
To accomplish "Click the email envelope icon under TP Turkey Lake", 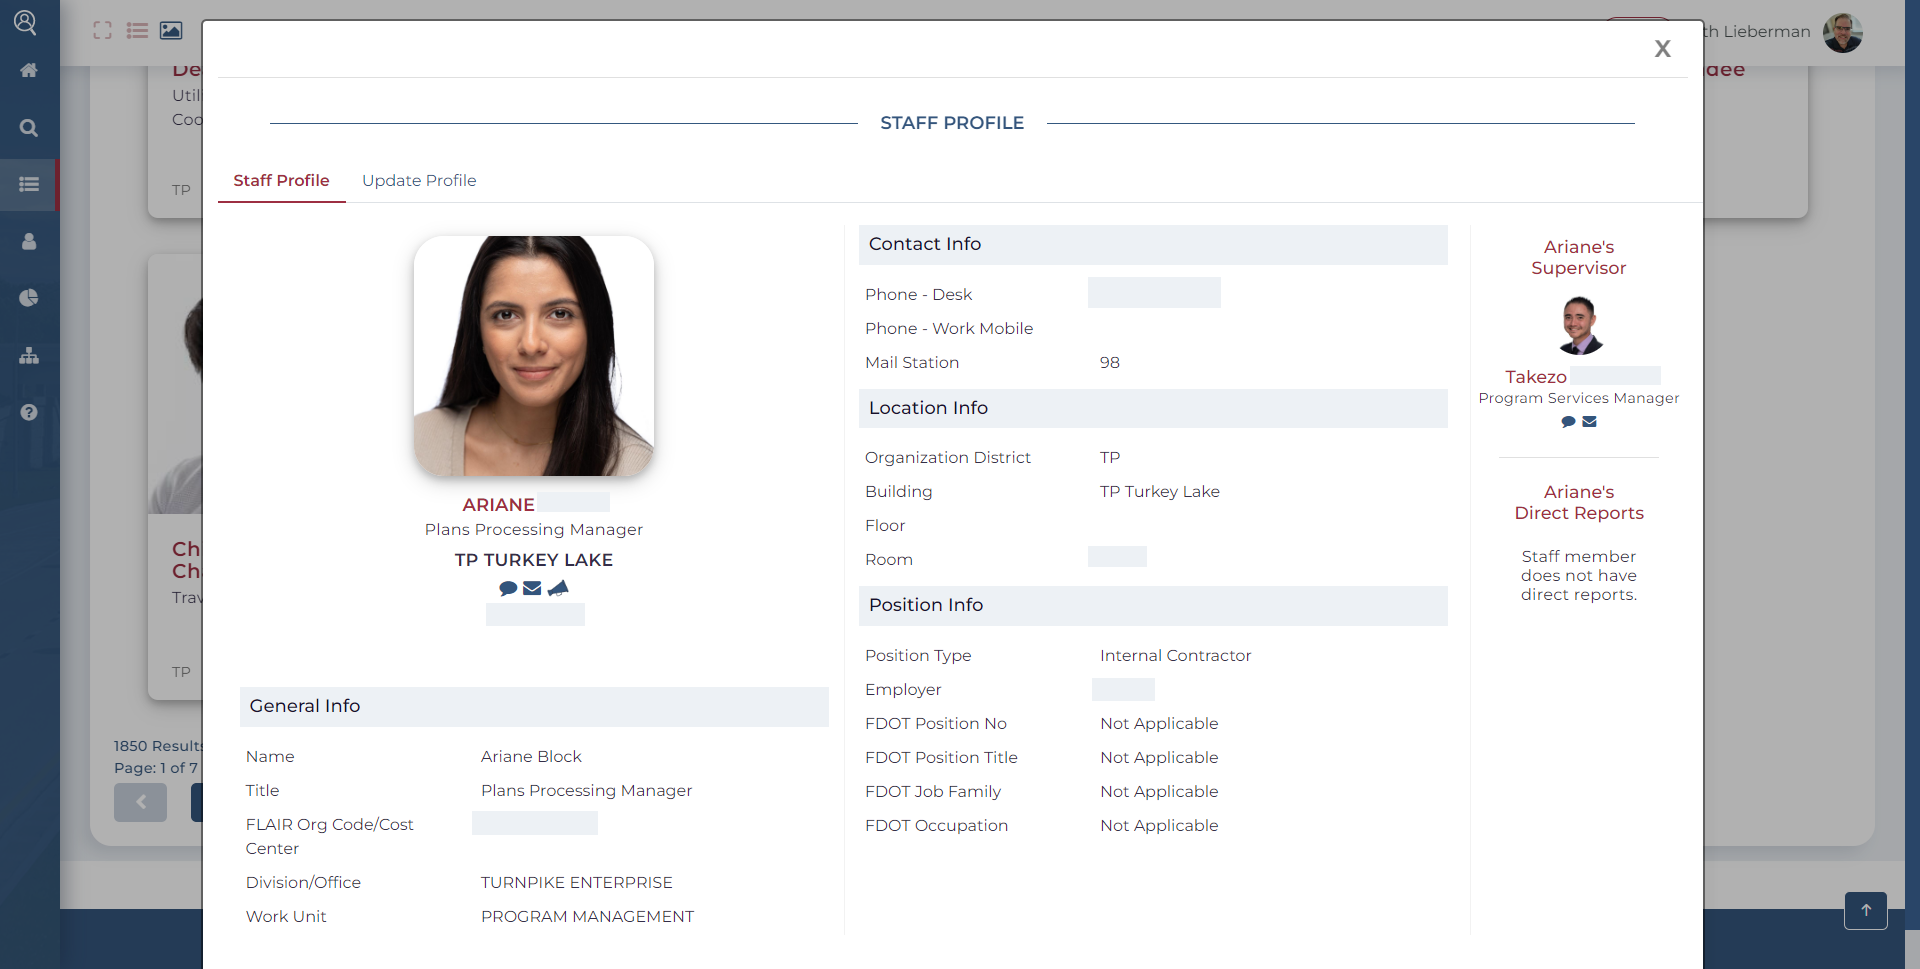I will click(x=532, y=588).
